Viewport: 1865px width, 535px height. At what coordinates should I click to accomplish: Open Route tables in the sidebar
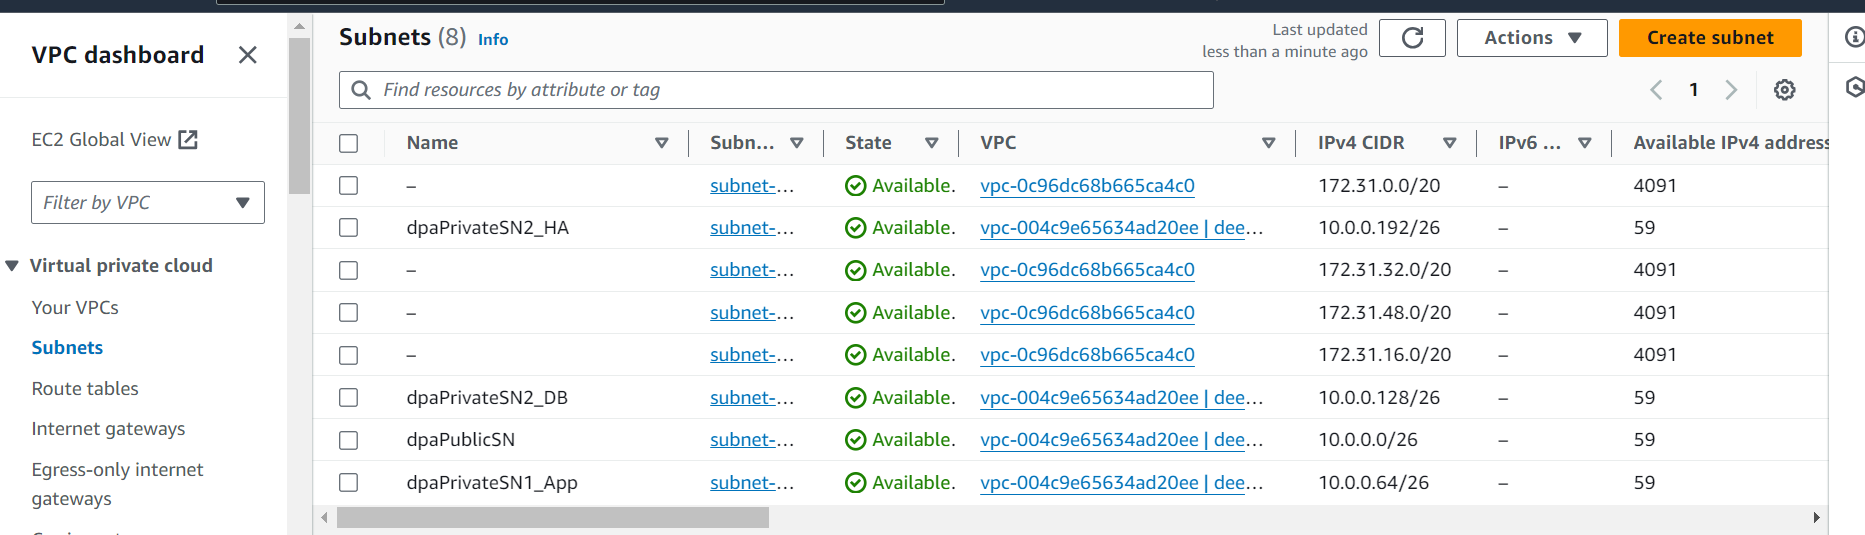[85, 389]
